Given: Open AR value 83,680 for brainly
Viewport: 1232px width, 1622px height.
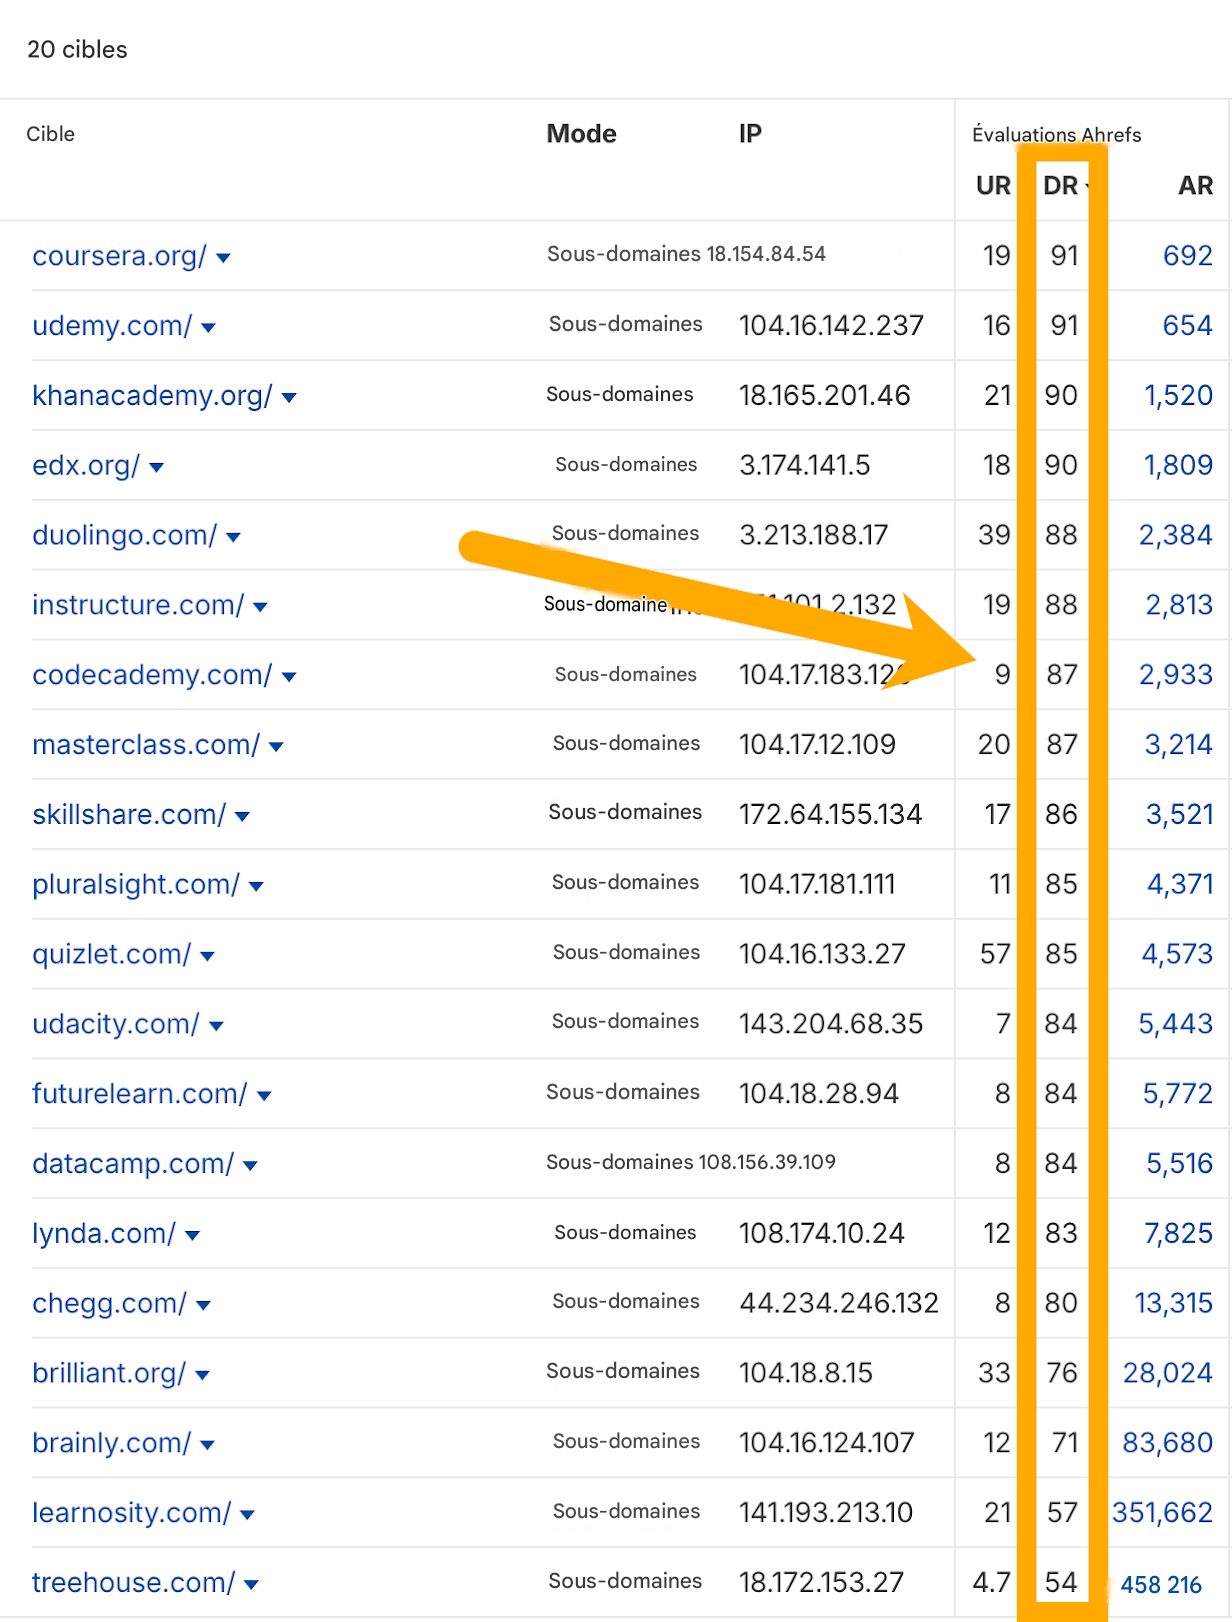Looking at the screenshot, I should point(1167,1443).
